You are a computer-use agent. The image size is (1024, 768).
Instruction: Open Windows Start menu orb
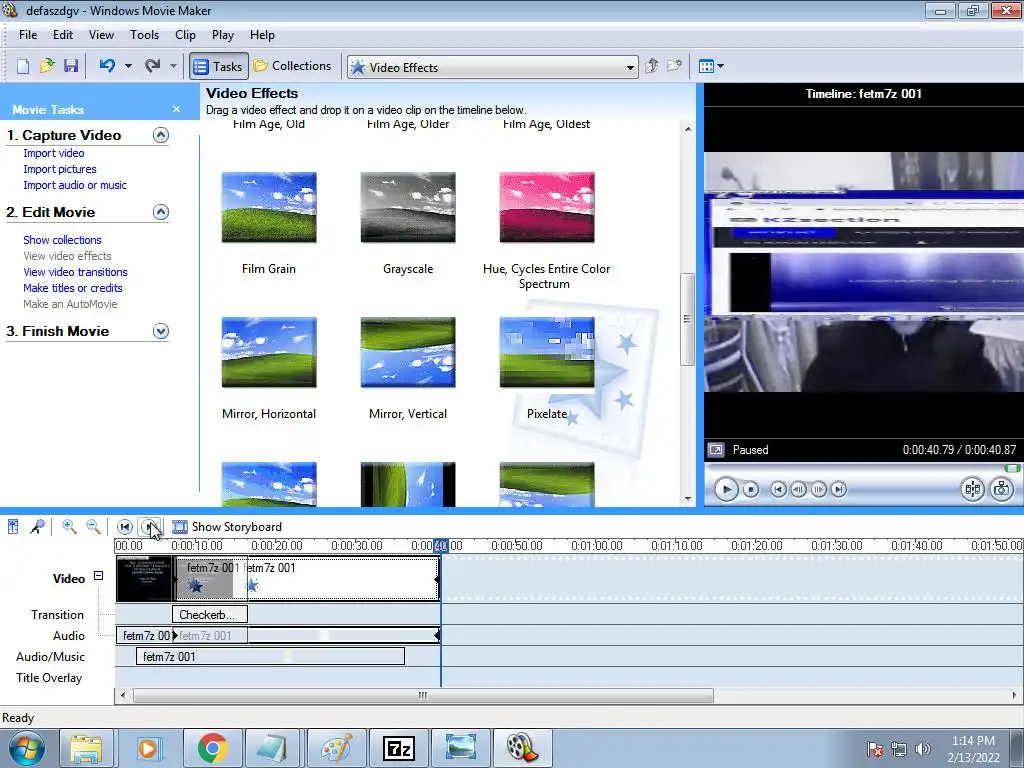(25, 748)
